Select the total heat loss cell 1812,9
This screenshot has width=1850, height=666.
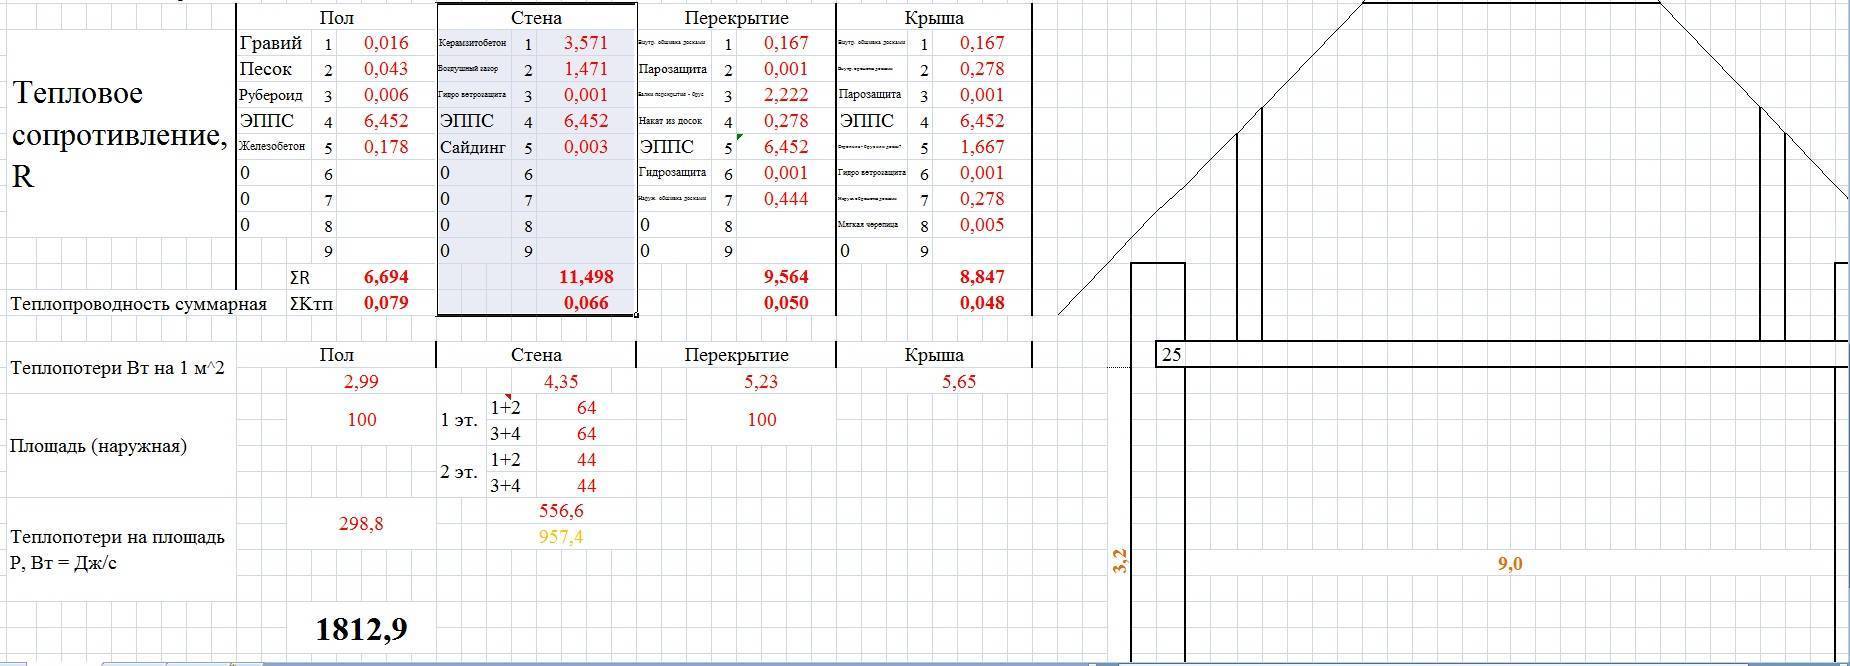(361, 629)
